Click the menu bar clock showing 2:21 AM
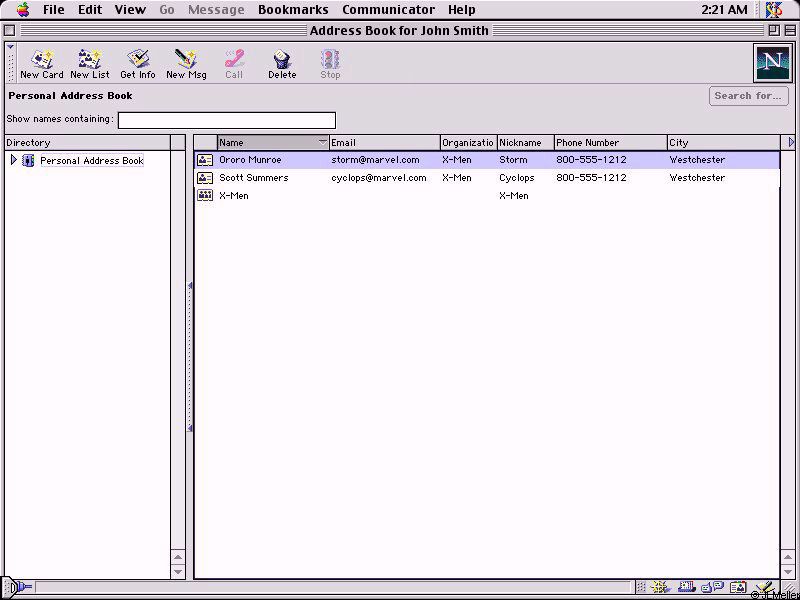Image resolution: width=800 pixels, height=600 pixels. [724, 10]
